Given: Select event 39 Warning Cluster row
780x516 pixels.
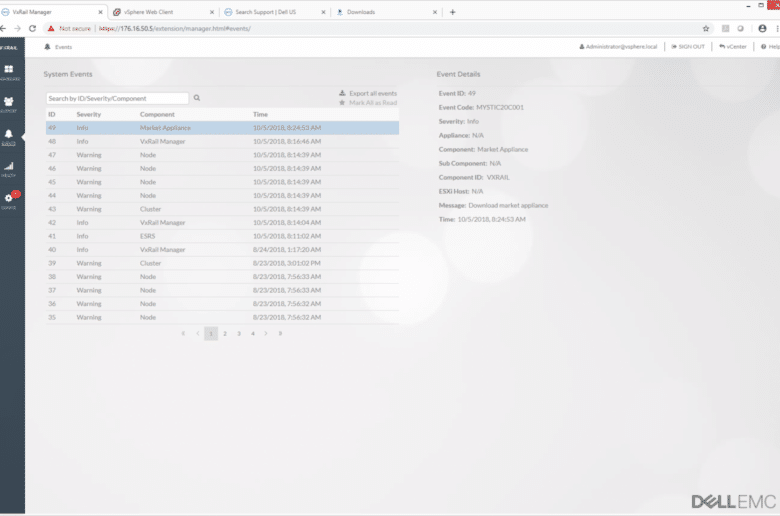Looking at the screenshot, I should click(222, 263).
